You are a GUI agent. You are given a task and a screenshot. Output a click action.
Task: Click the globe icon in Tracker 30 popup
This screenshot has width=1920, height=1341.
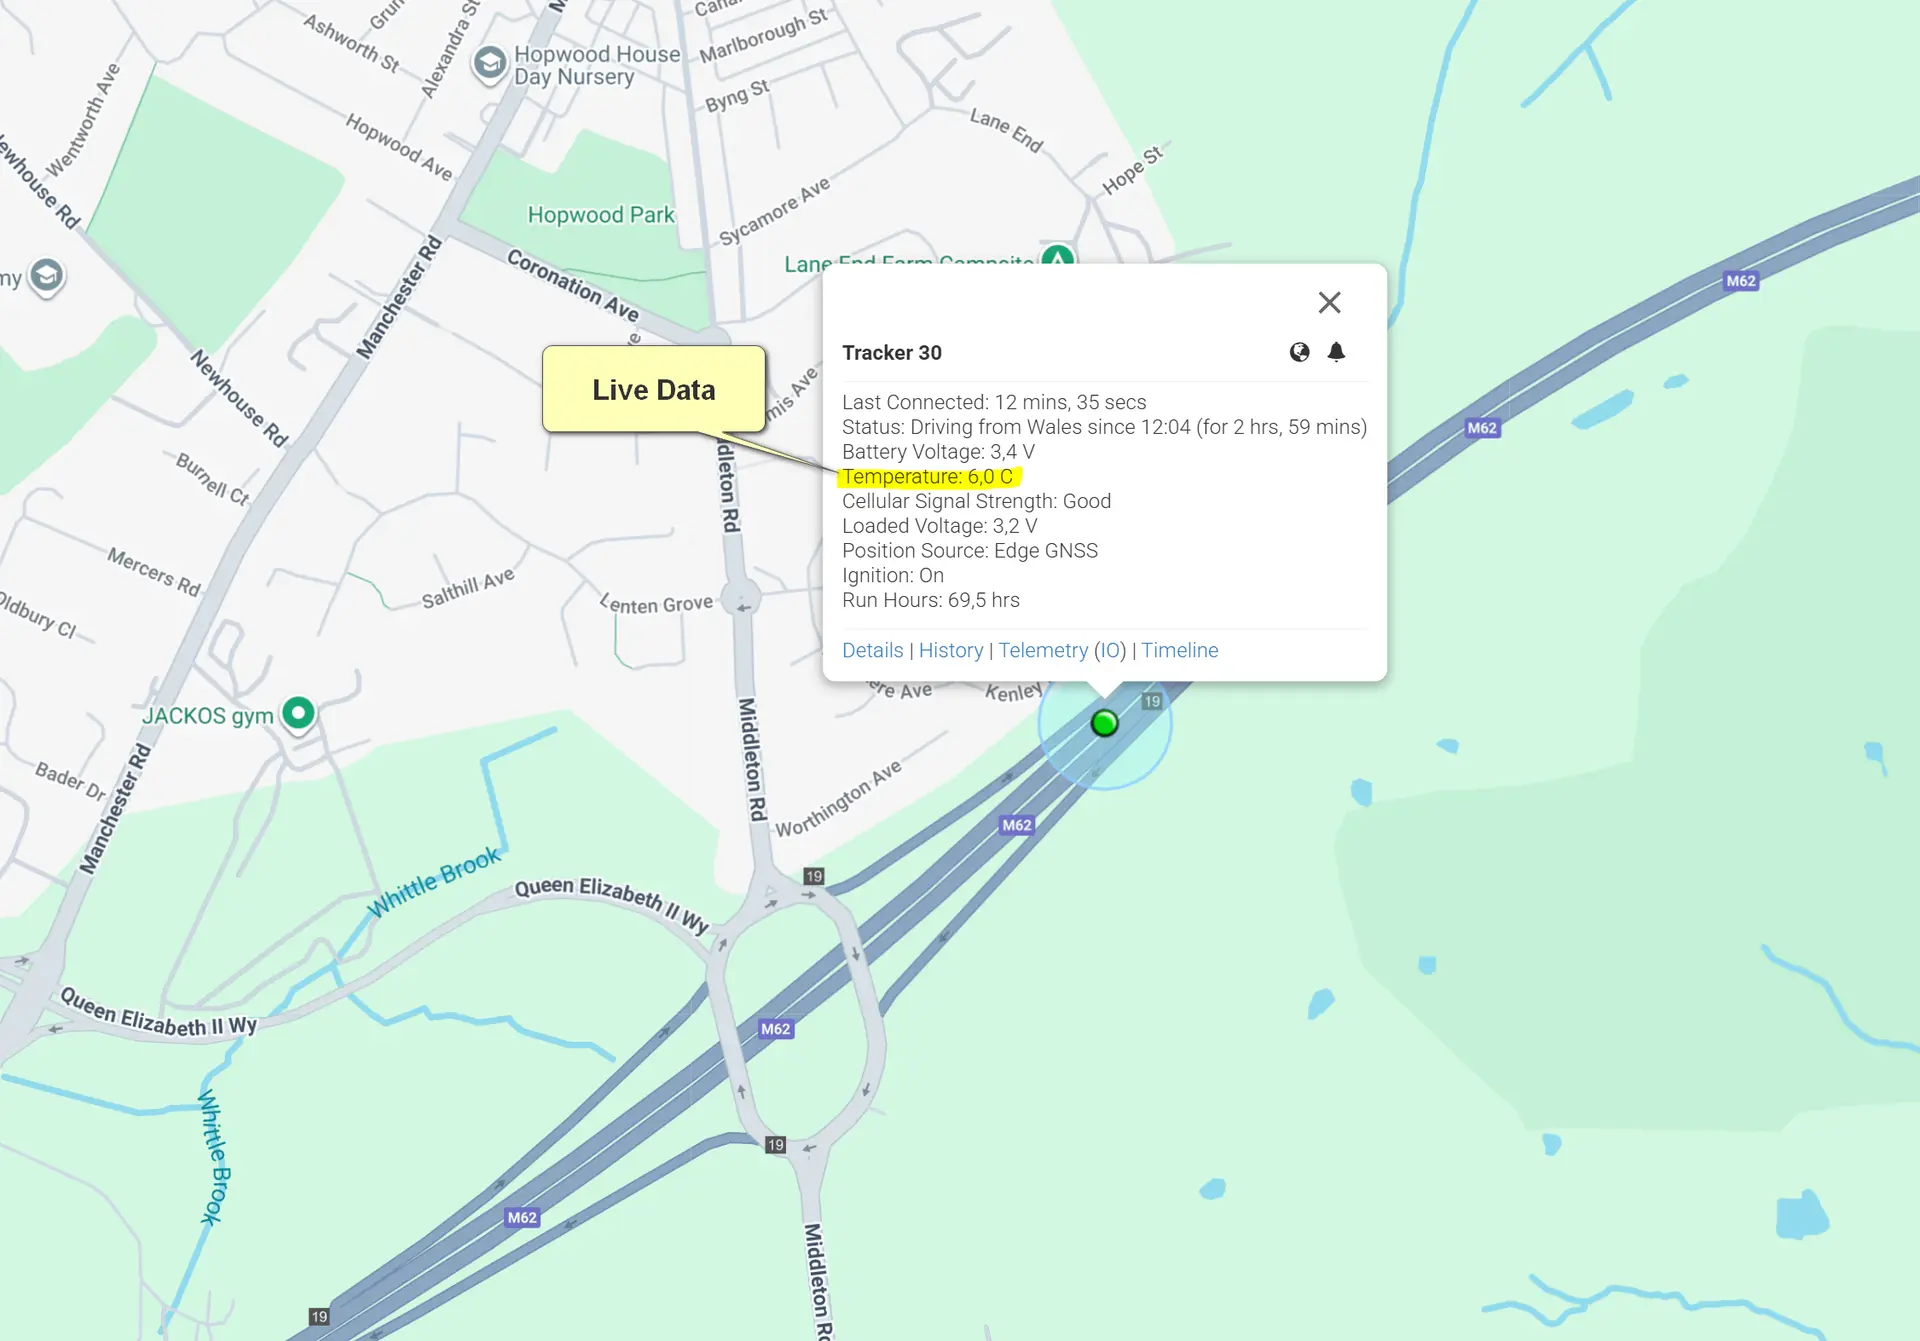tap(1299, 352)
